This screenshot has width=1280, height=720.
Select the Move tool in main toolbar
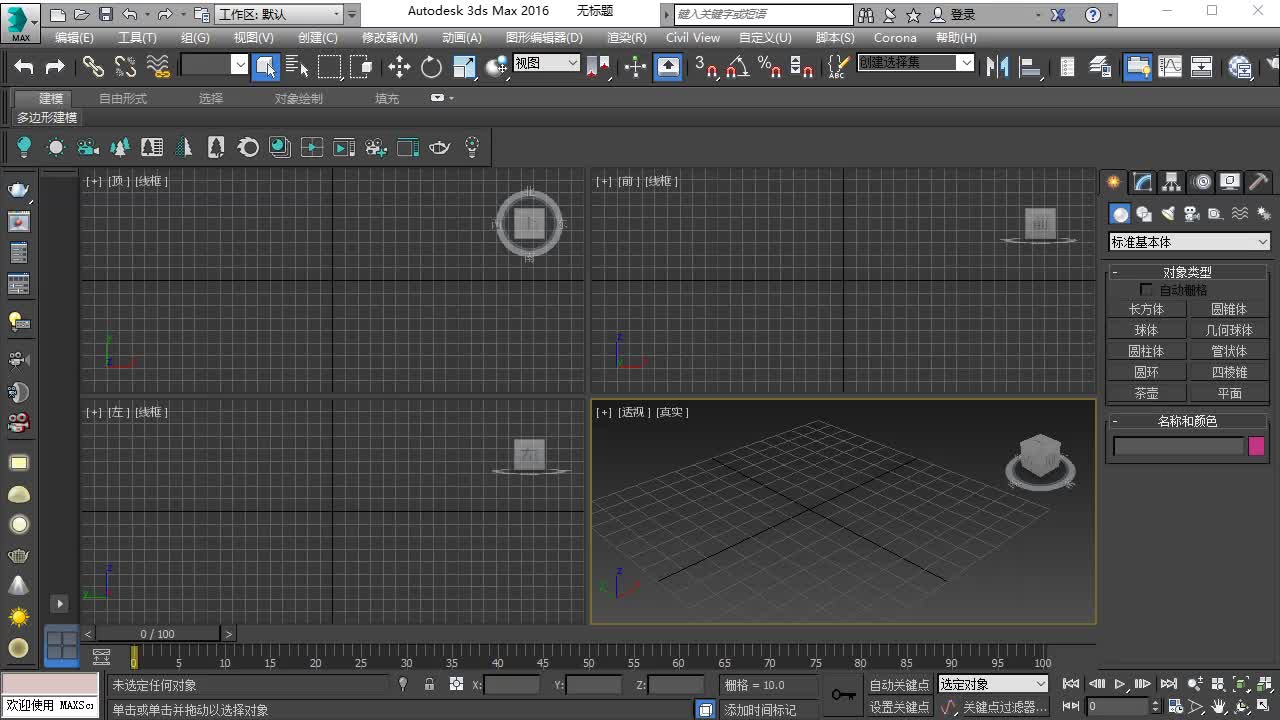pyautogui.click(x=399, y=67)
